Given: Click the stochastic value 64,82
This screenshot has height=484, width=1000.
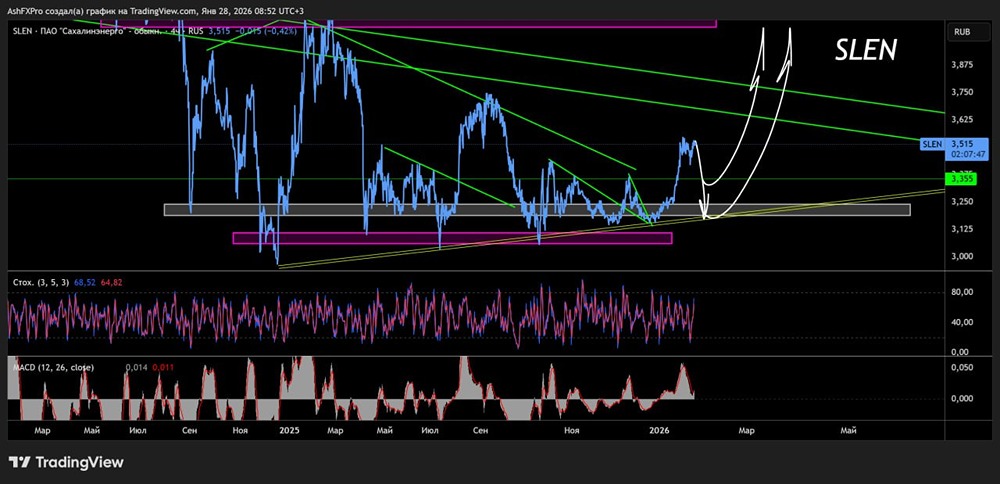Looking at the screenshot, I should [x=110, y=282].
